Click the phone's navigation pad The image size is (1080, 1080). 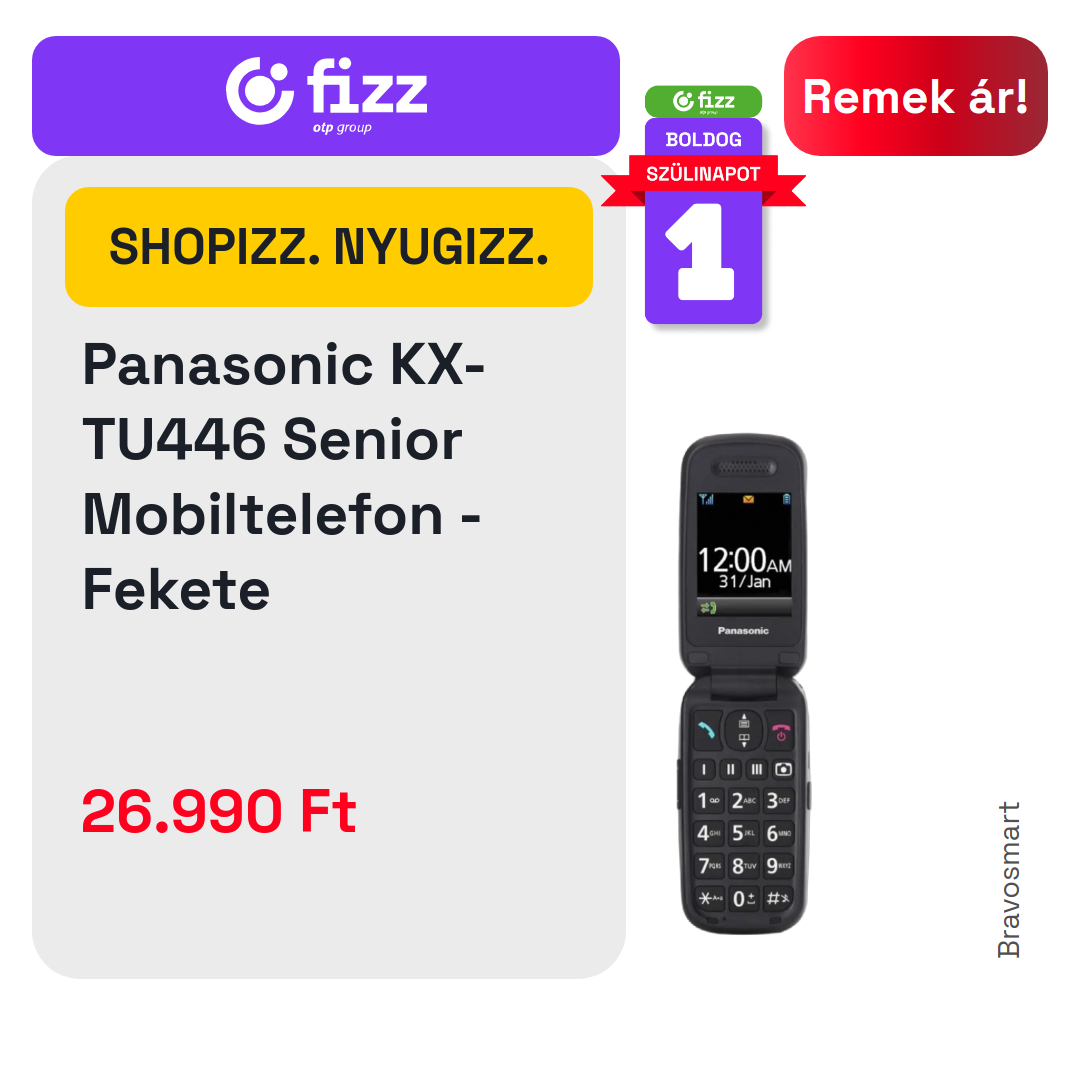[x=744, y=730]
